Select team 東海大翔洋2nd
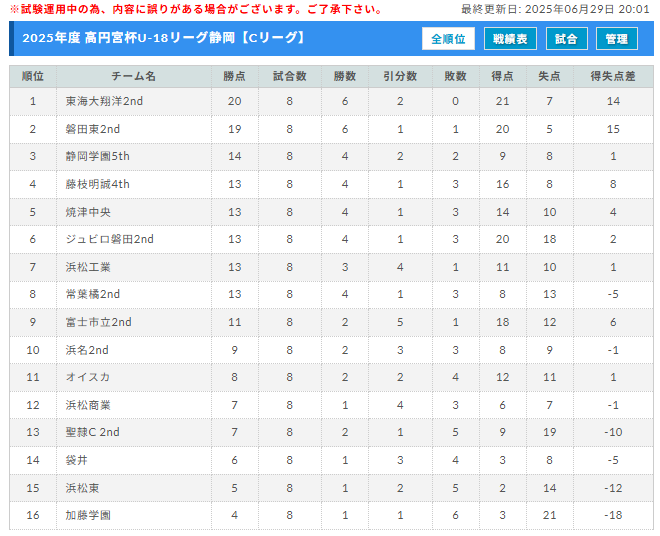This screenshot has height=536, width=660. click(x=104, y=101)
